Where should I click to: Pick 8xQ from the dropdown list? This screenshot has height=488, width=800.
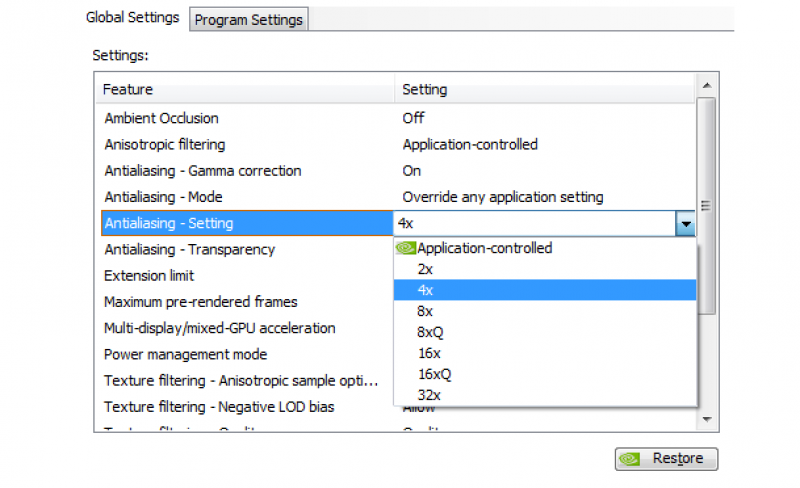tap(431, 332)
